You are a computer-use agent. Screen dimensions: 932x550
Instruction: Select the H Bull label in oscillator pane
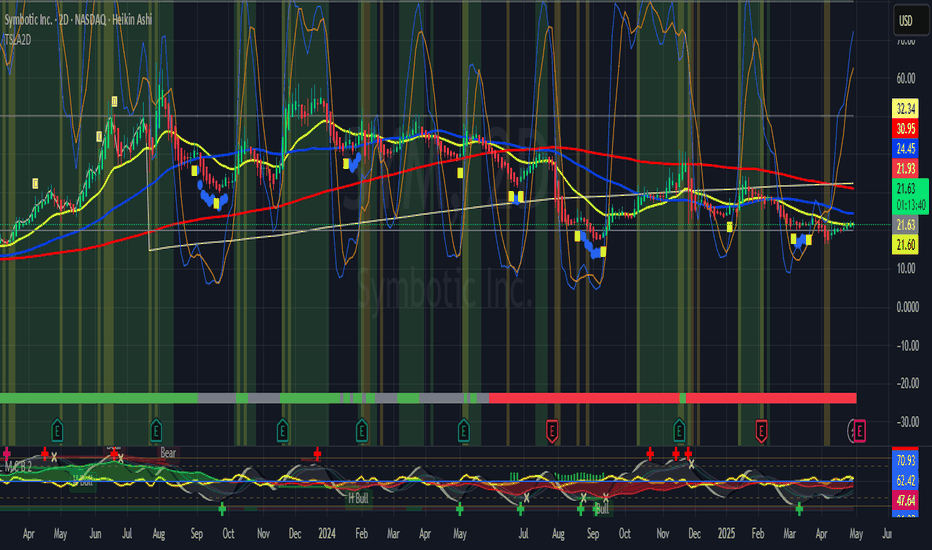358,498
